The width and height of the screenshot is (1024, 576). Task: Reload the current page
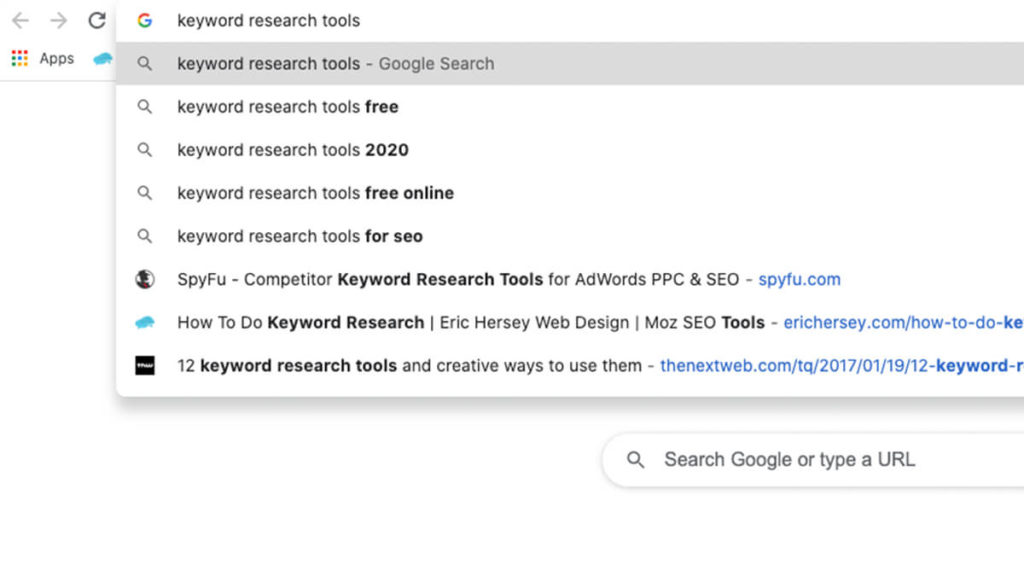pos(97,20)
